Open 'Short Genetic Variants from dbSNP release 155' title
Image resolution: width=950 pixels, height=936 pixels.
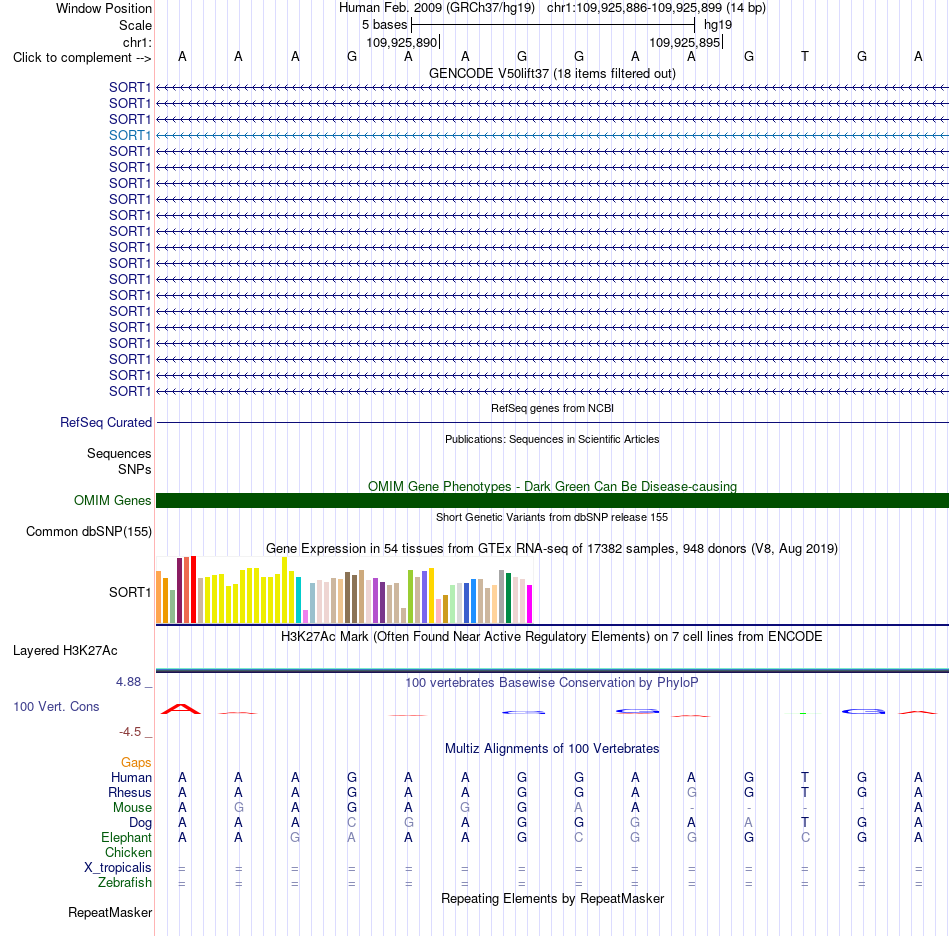pos(552,517)
